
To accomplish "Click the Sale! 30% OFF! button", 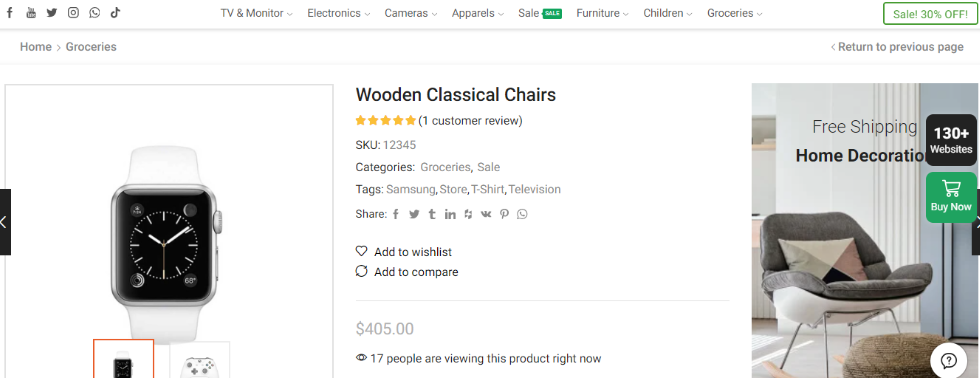I will (x=930, y=14).
